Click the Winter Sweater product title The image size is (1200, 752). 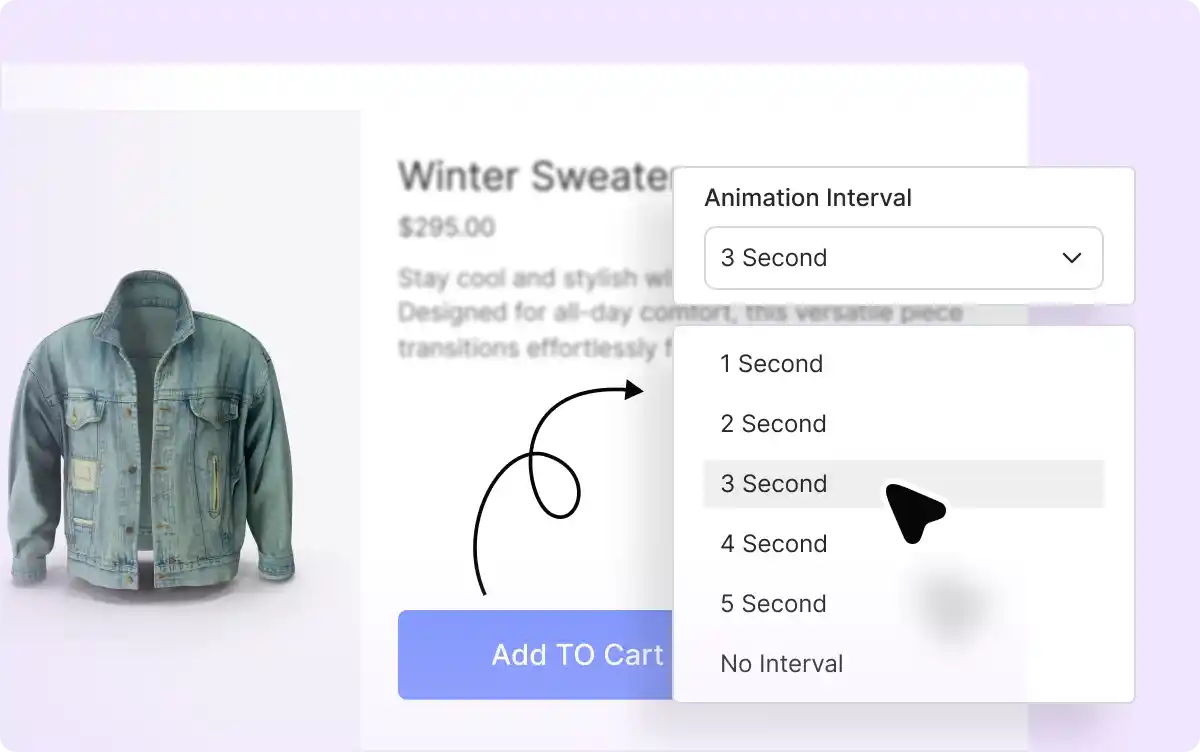tap(537, 177)
